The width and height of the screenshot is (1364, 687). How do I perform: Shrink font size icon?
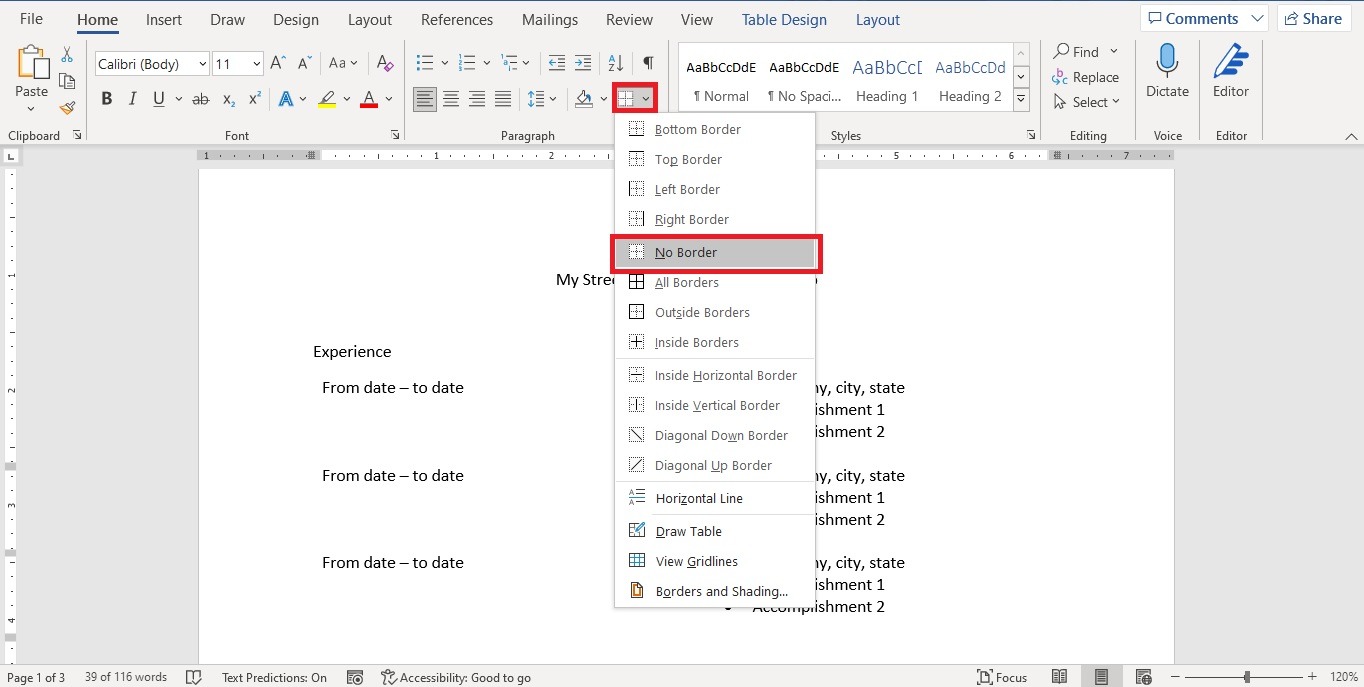click(305, 64)
